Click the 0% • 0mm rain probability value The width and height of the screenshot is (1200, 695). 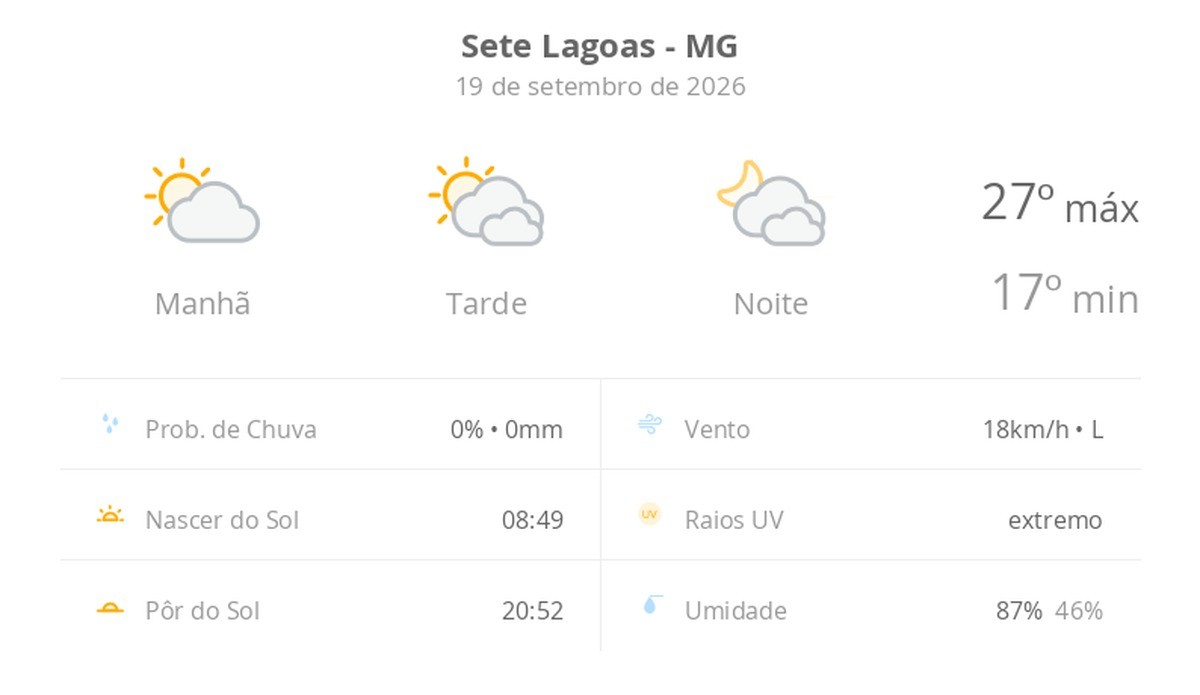coord(506,430)
